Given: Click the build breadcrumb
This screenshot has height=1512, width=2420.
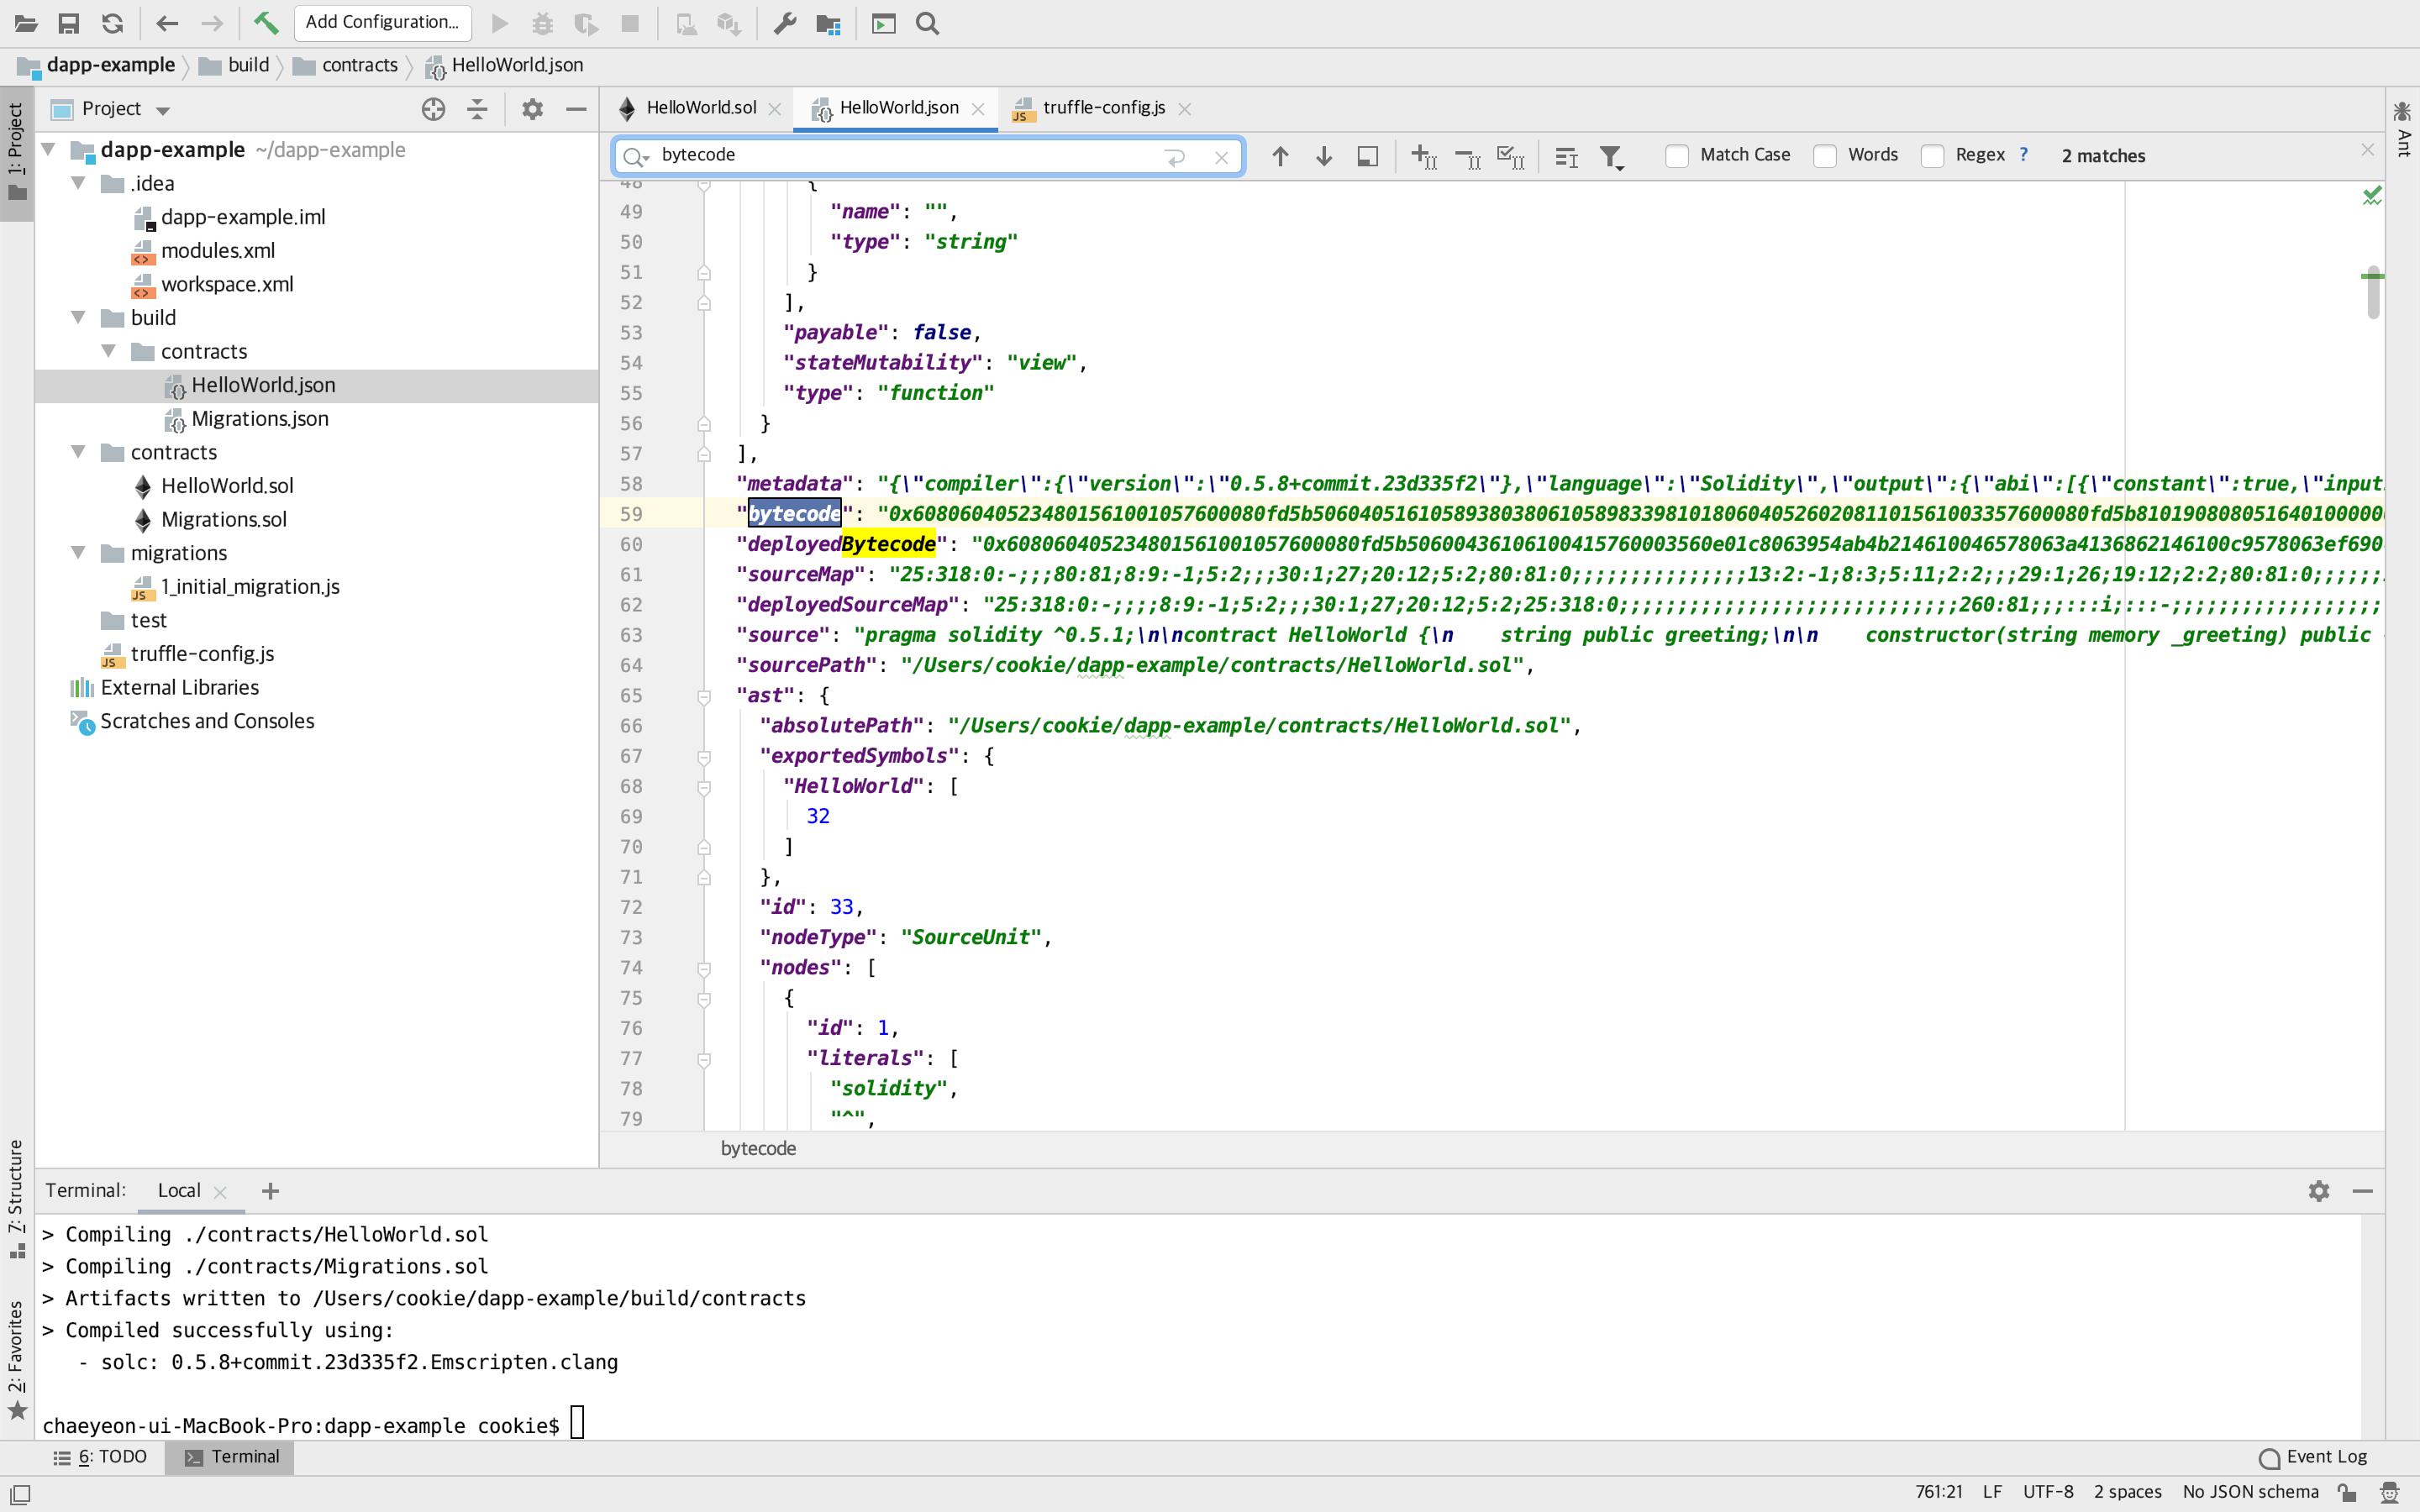Looking at the screenshot, I should 235,65.
